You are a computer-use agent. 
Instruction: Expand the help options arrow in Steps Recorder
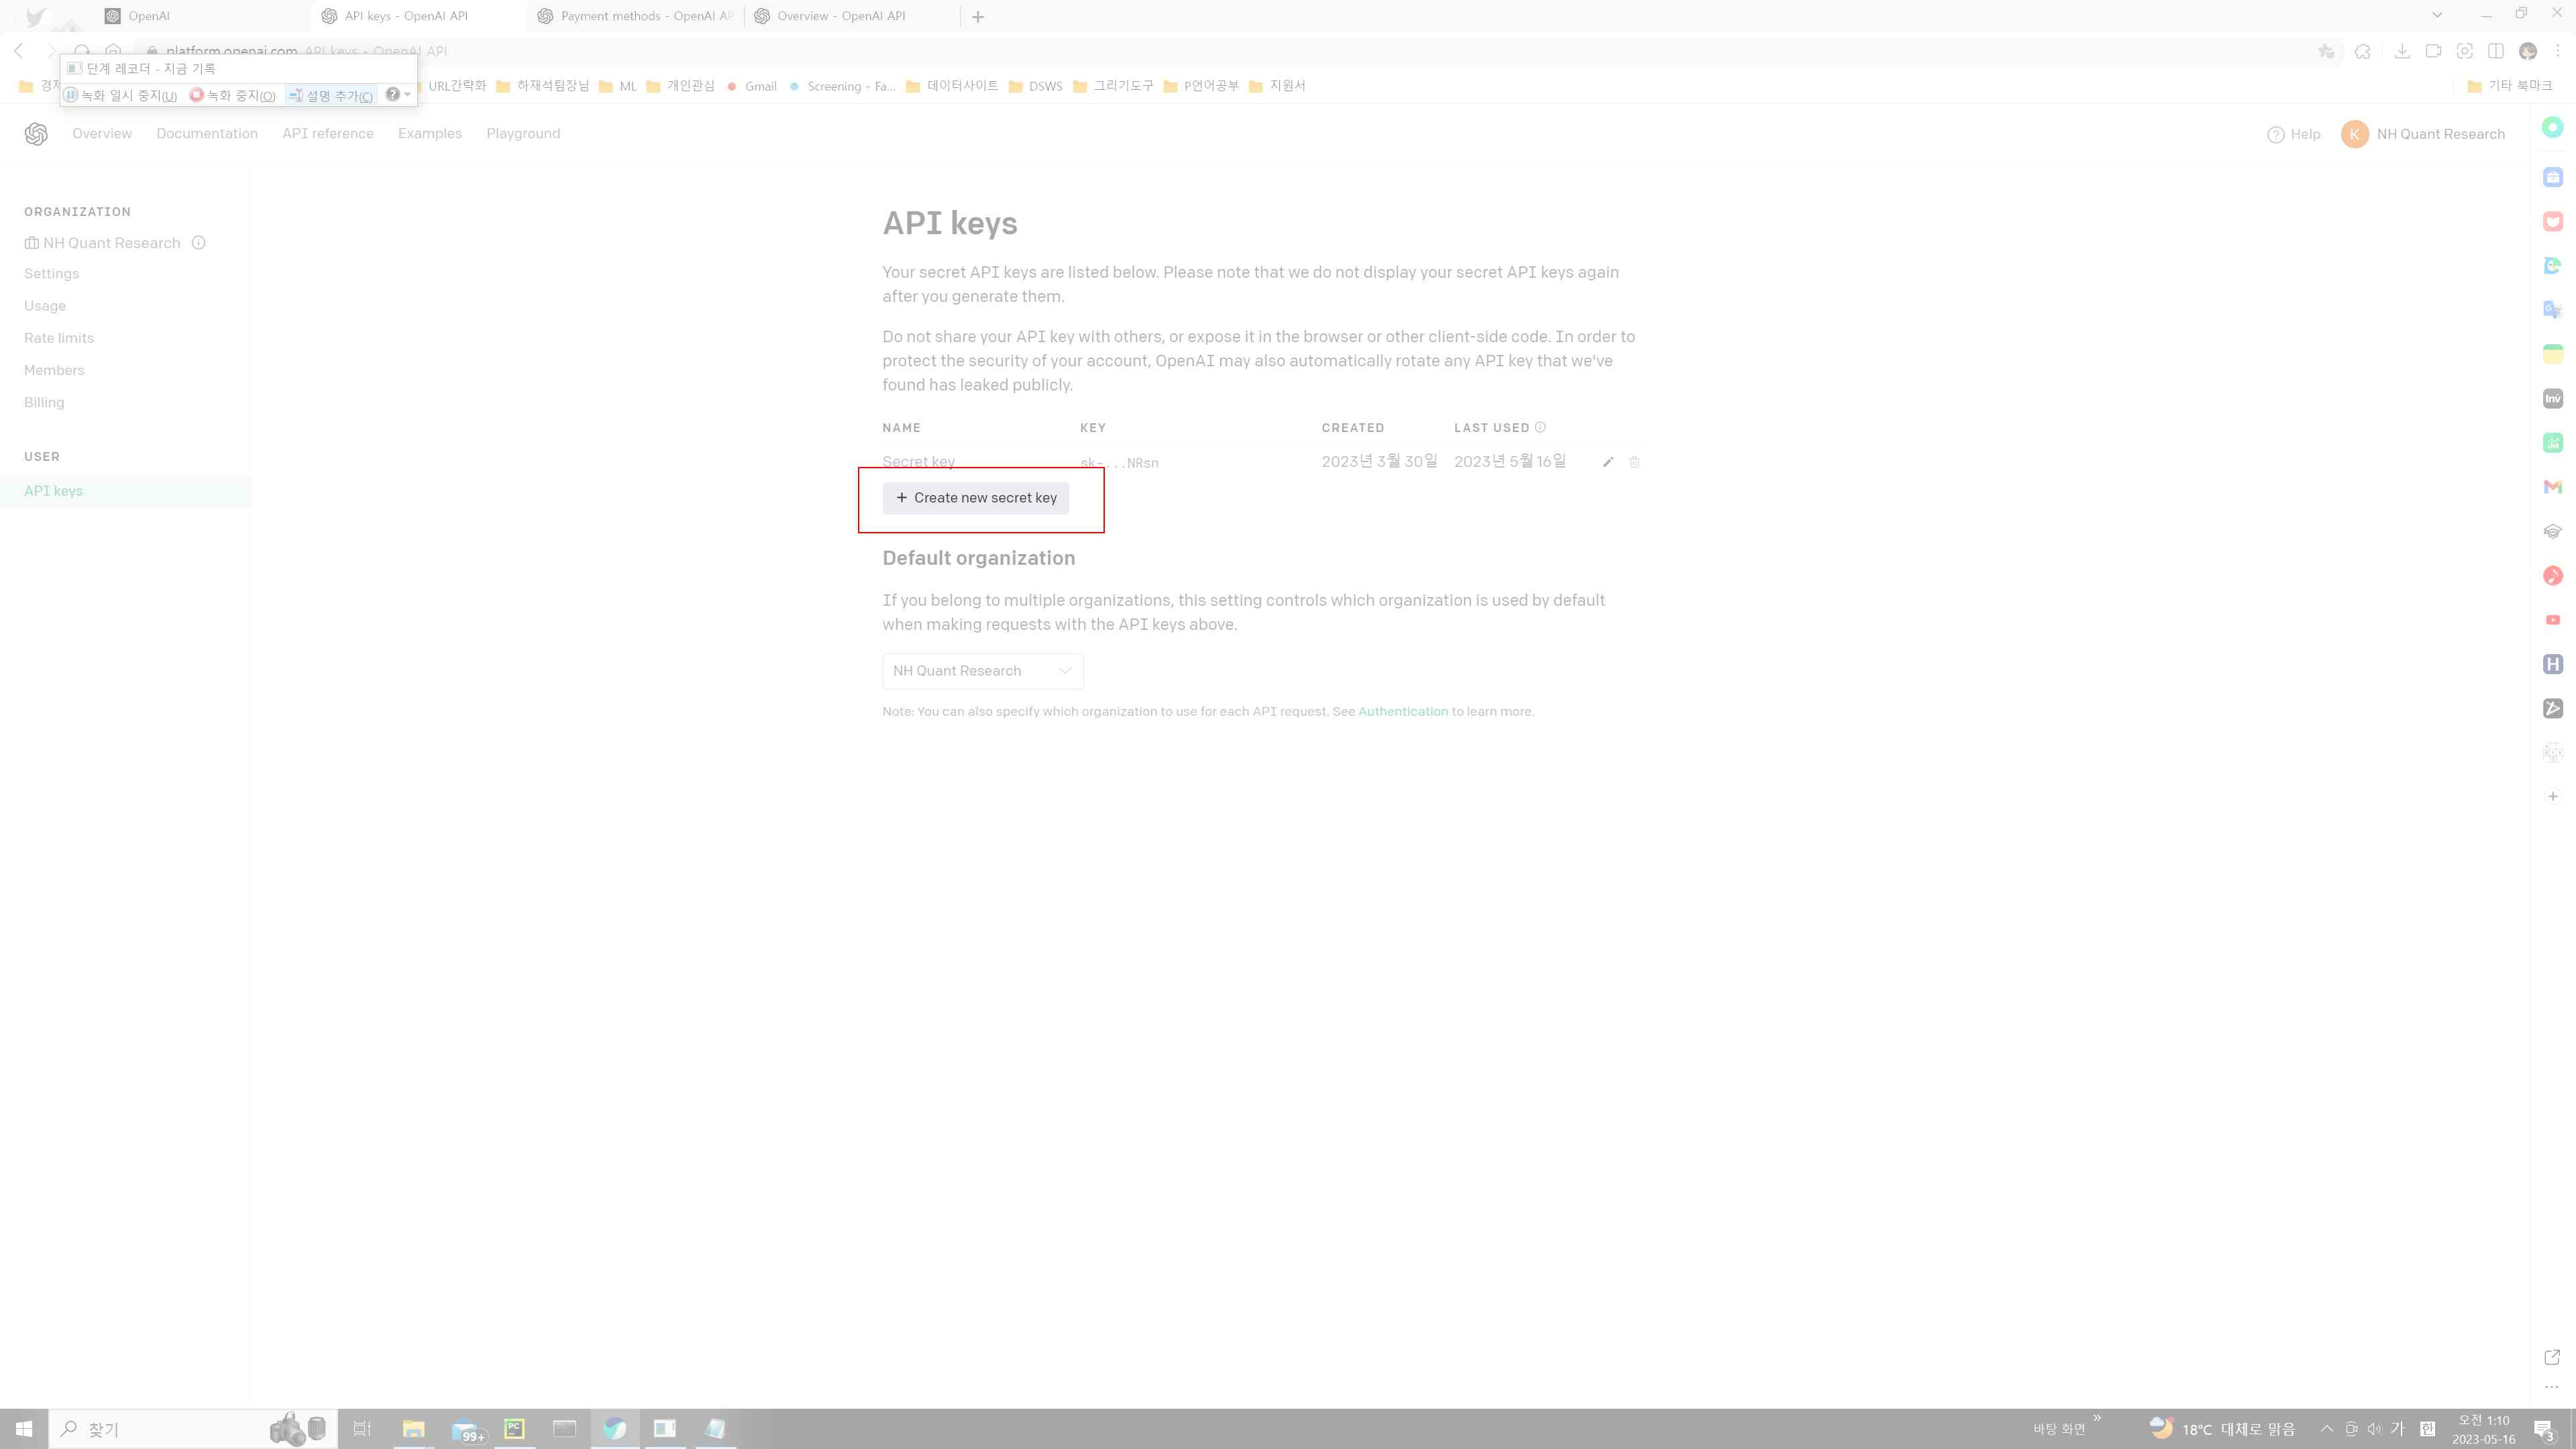pos(406,95)
